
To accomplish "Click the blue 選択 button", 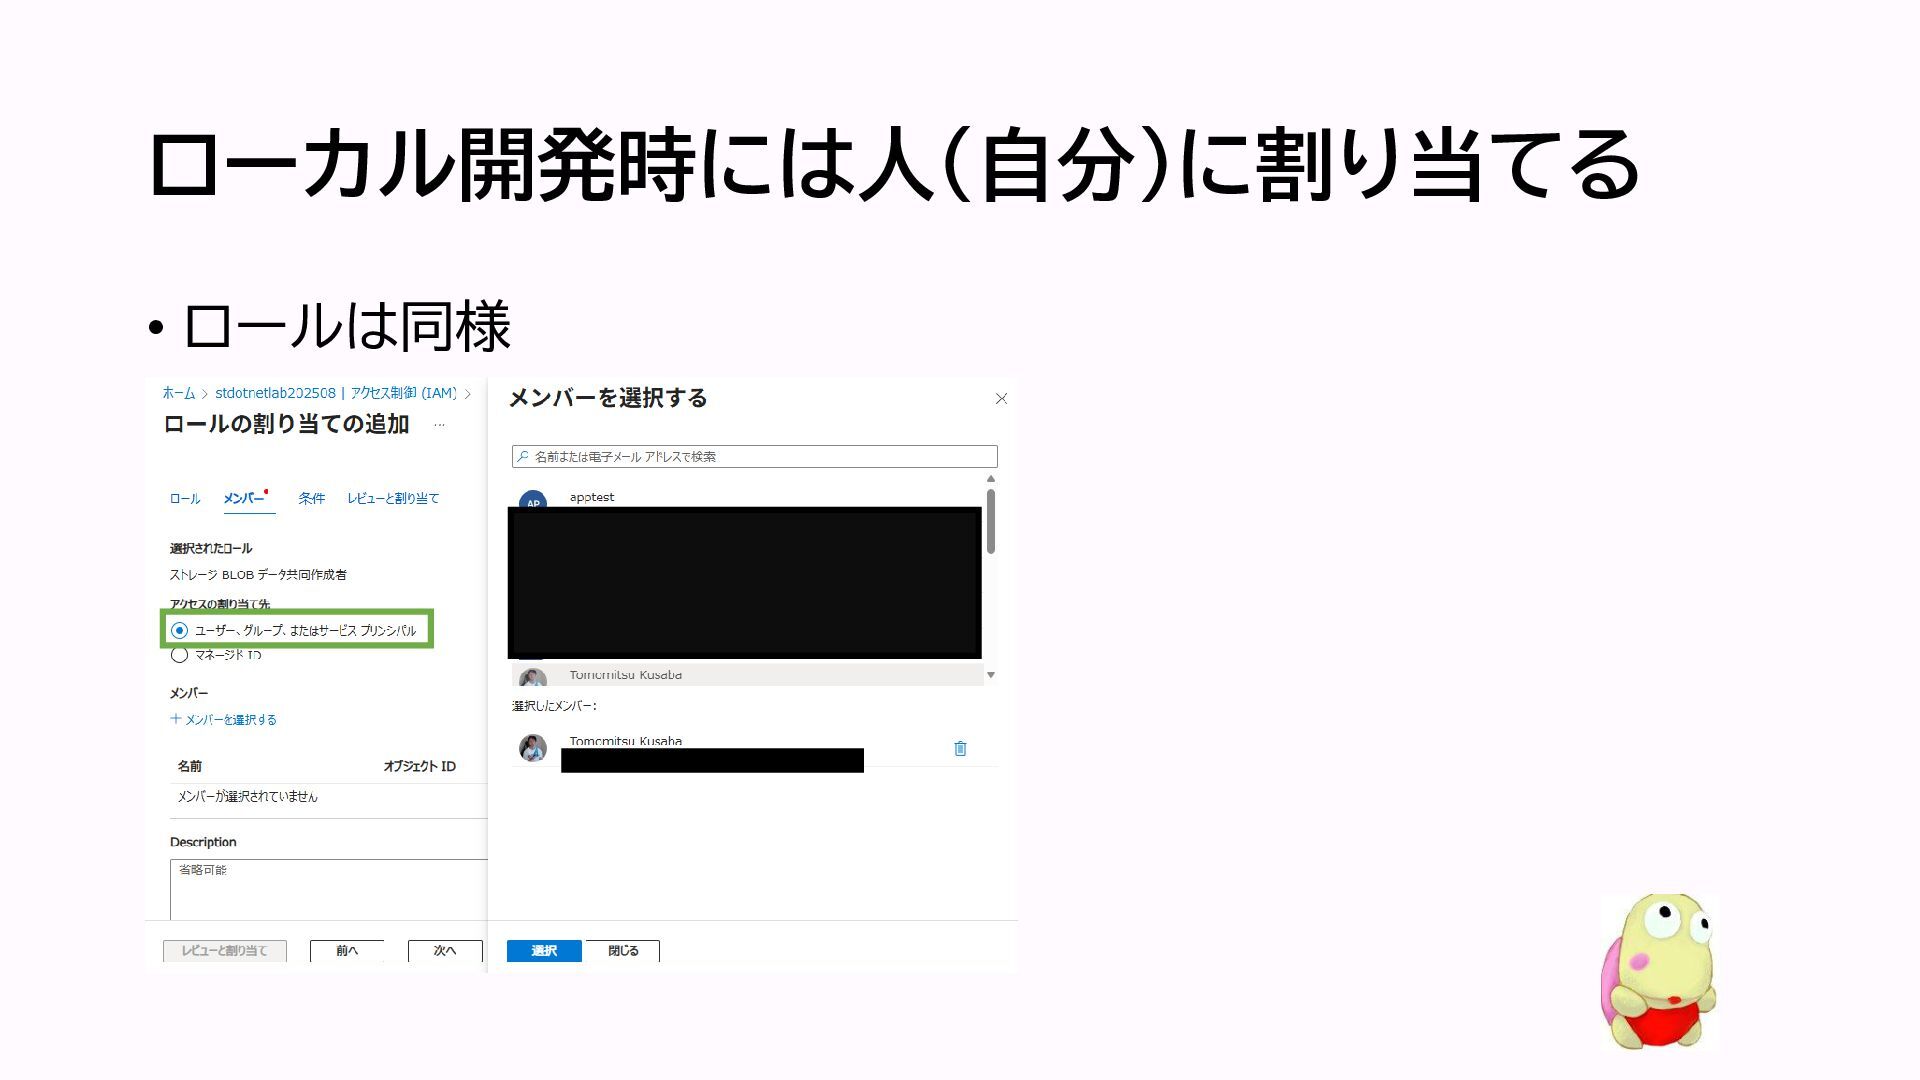I will [544, 950].
